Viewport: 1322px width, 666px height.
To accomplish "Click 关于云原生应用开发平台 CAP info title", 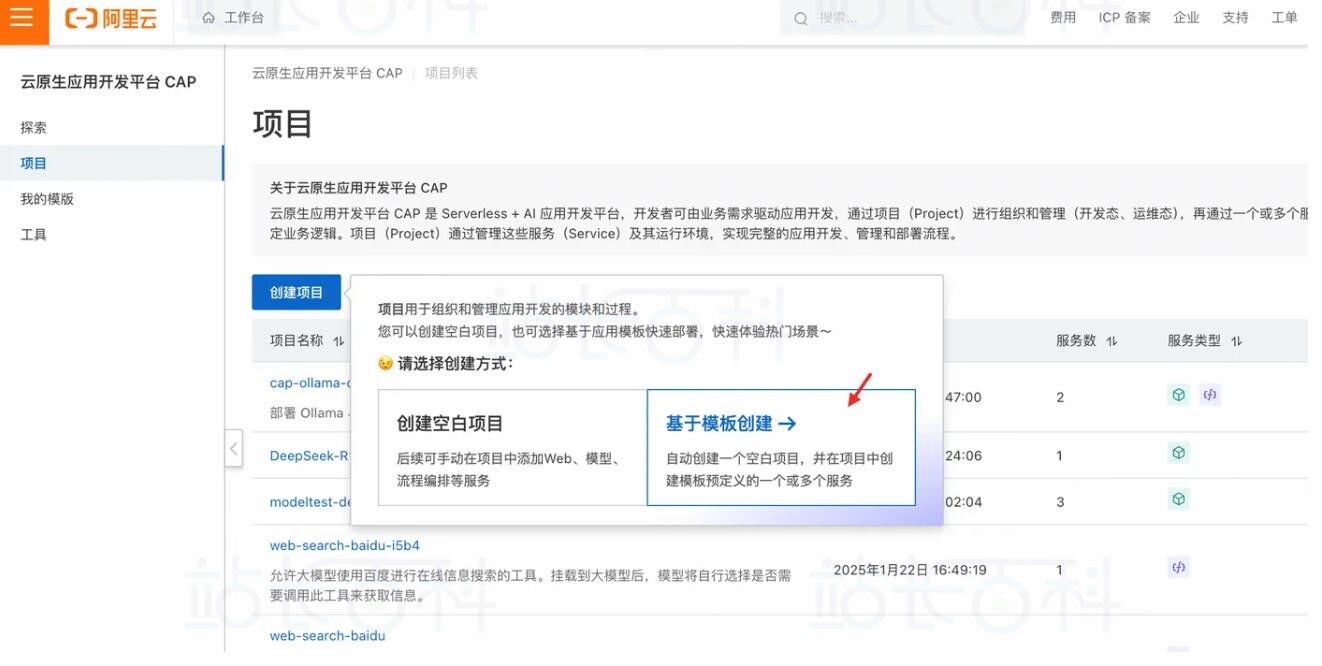I will 359,188.
